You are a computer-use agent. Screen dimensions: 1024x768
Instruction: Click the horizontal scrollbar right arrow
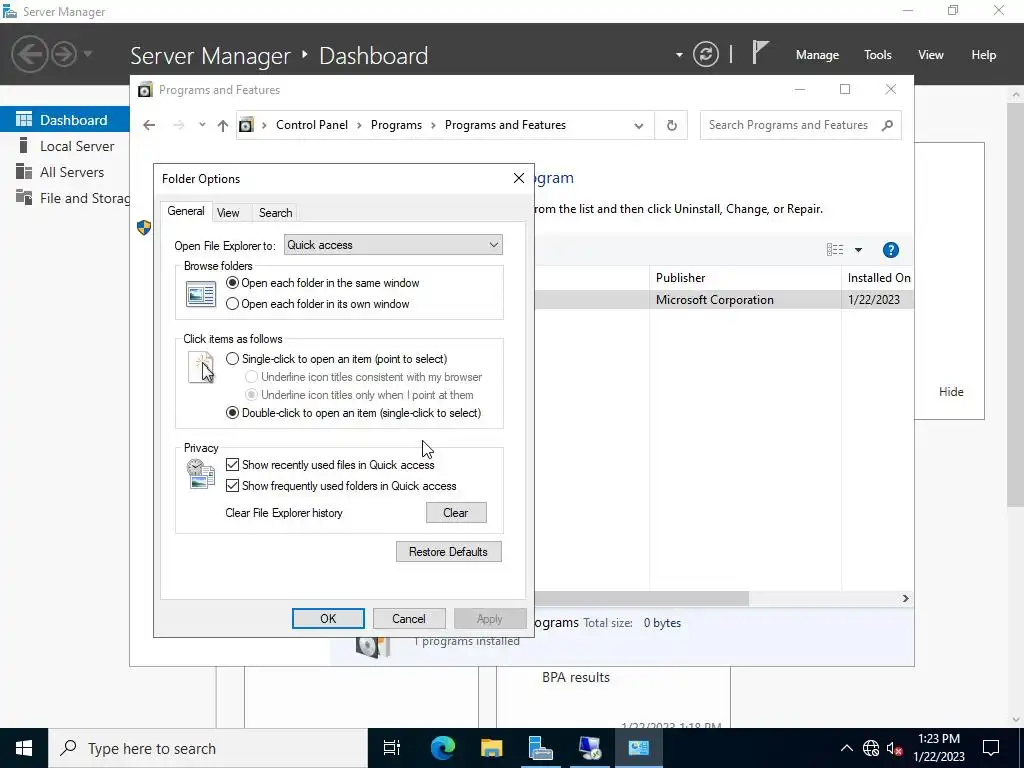905,598
